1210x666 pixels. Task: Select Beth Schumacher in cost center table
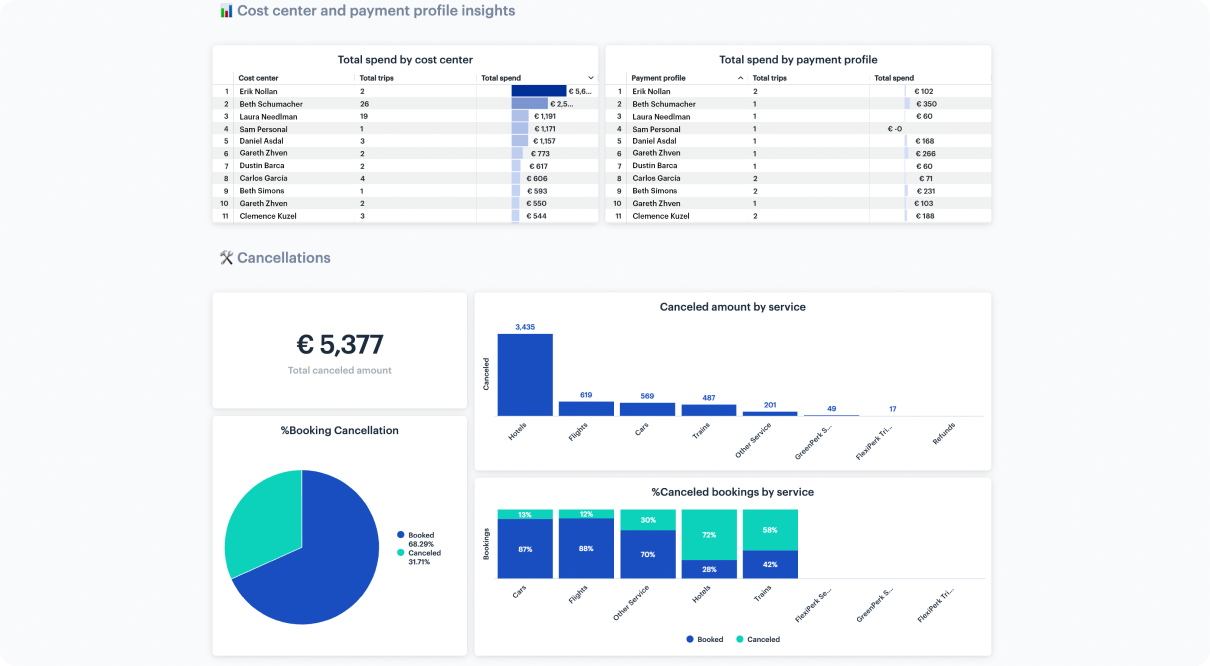coord(271,104)
